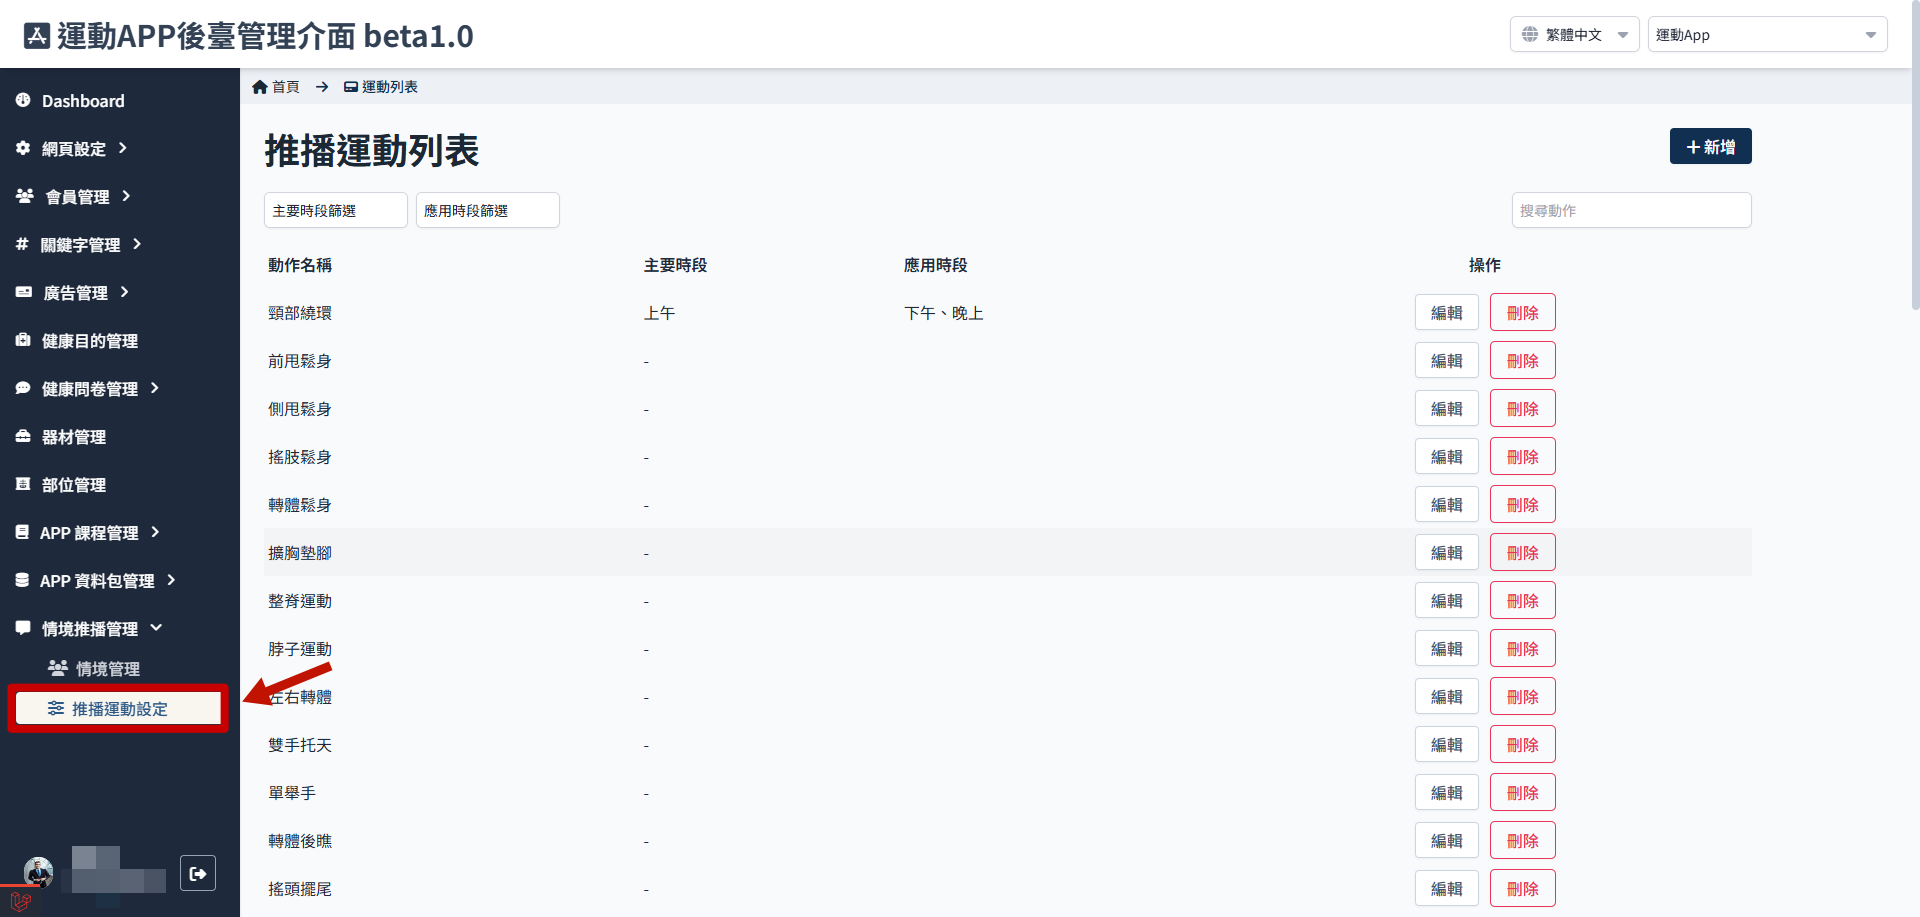Click the 應用時段 column header

click(936, 265)
